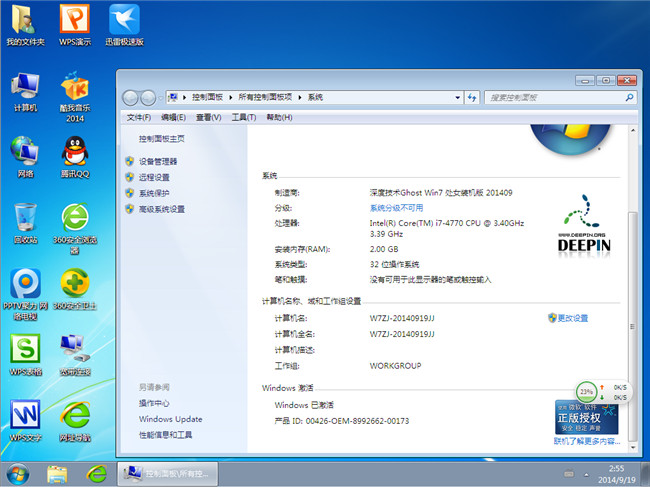
Task: Expand arrow after 所有控制面板项 breadcrumb
Action: click(x=300, y=97)
